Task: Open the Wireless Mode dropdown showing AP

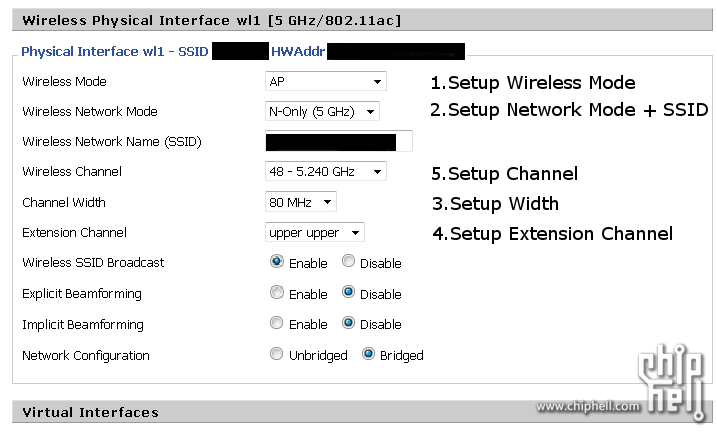Action: pyautogui.click(x=326, y=81)
